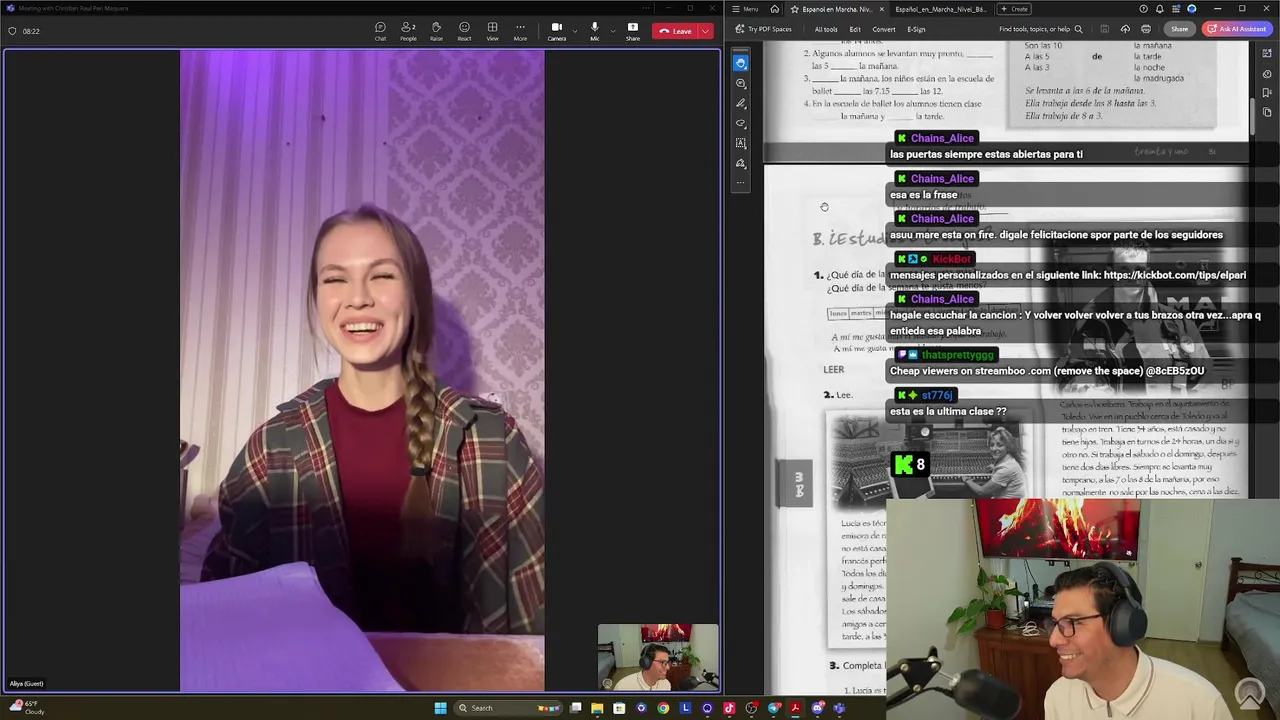Select the zoom magnifier tool in PDF toolbar
The height and width of the screenshot is (720, 1280).
tap(740, 83)
